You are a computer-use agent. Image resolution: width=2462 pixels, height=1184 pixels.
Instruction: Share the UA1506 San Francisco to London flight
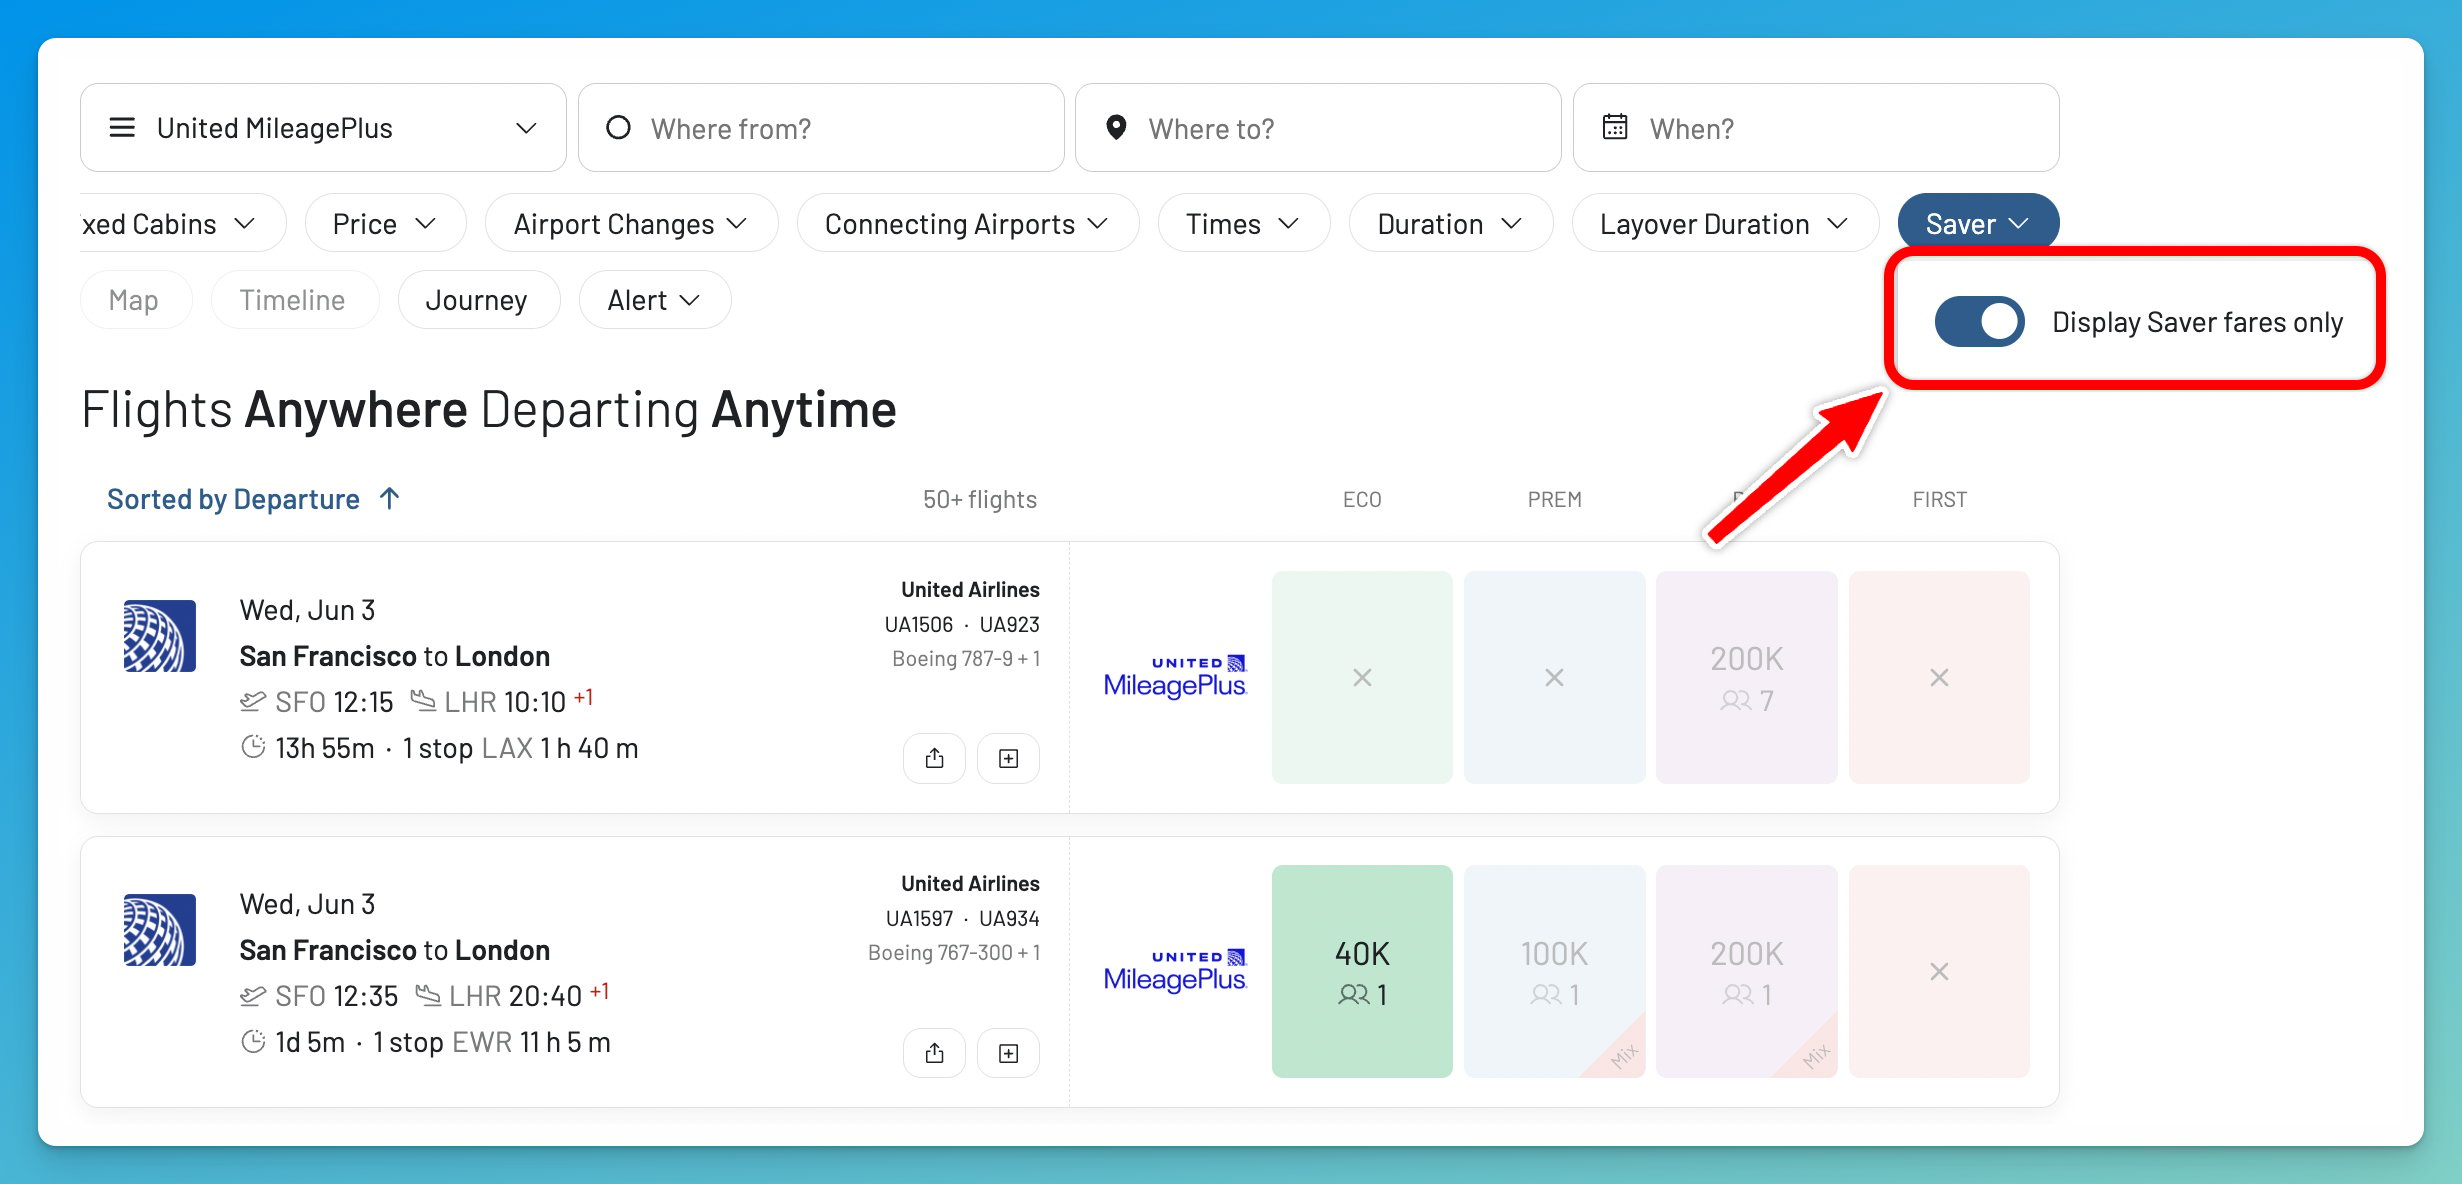pos(934,758)
